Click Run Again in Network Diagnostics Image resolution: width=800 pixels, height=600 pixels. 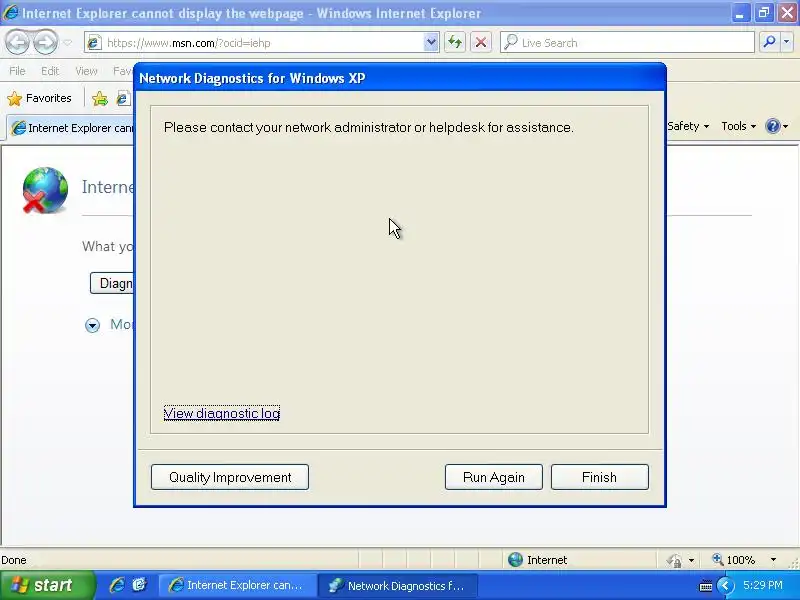click(x=493, y=477)
